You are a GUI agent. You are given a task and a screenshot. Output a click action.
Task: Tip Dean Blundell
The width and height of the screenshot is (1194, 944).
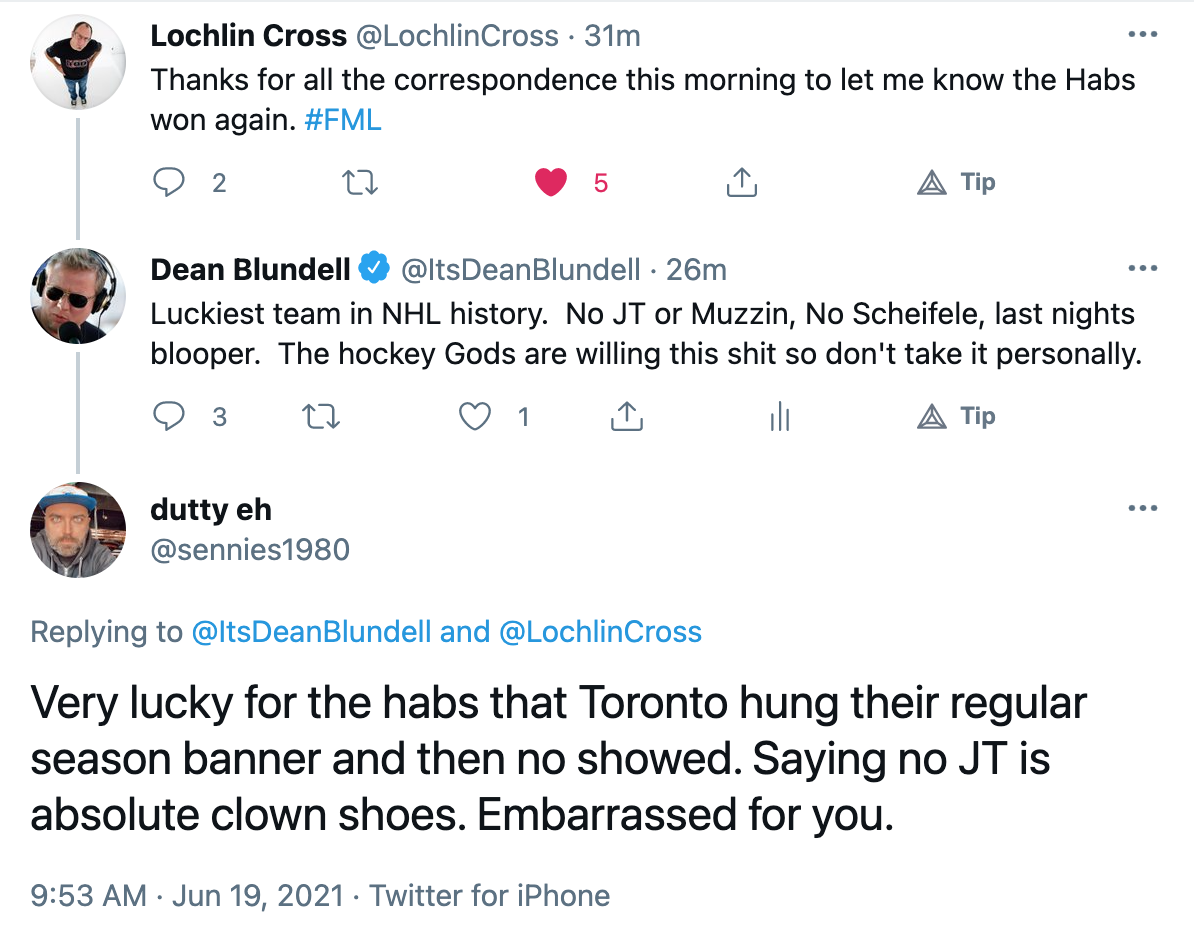pyautogui.click(x=956, y=416)
